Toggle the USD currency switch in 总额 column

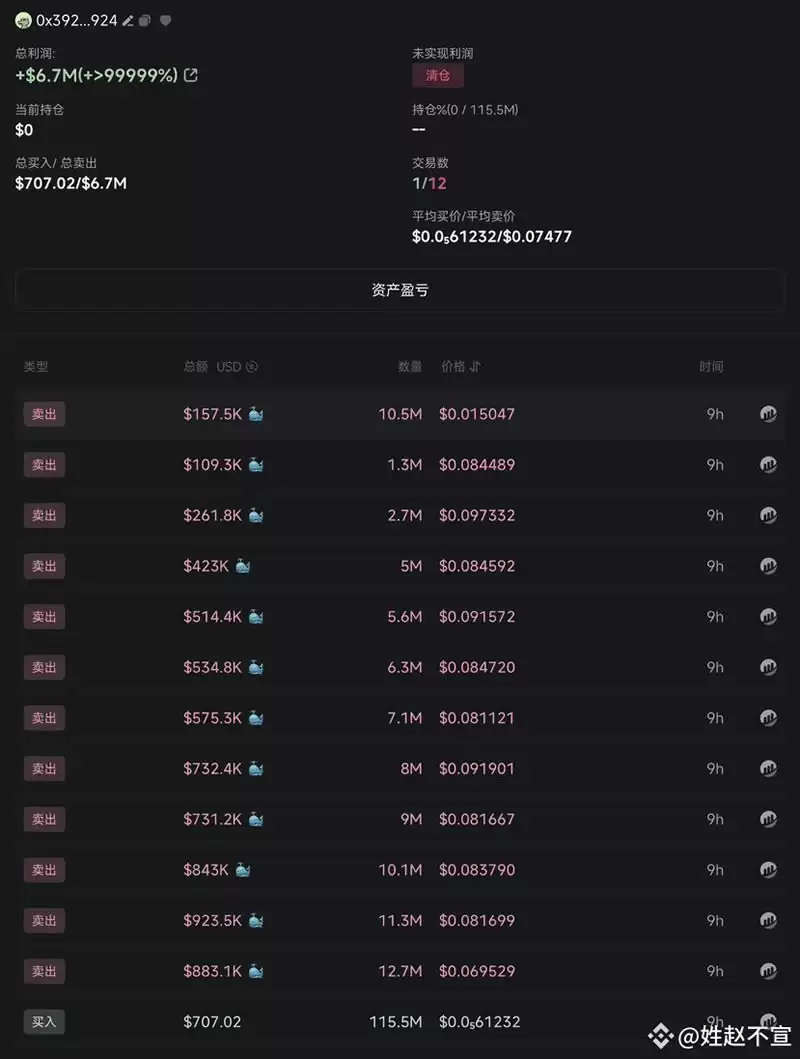249,366
